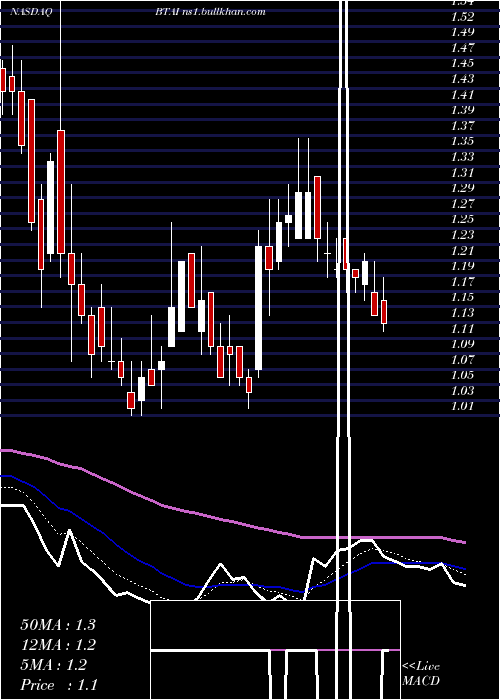Click the 1.27 price axis label
This screenshot has width=500, height=700.
click(x=462, y=204)
